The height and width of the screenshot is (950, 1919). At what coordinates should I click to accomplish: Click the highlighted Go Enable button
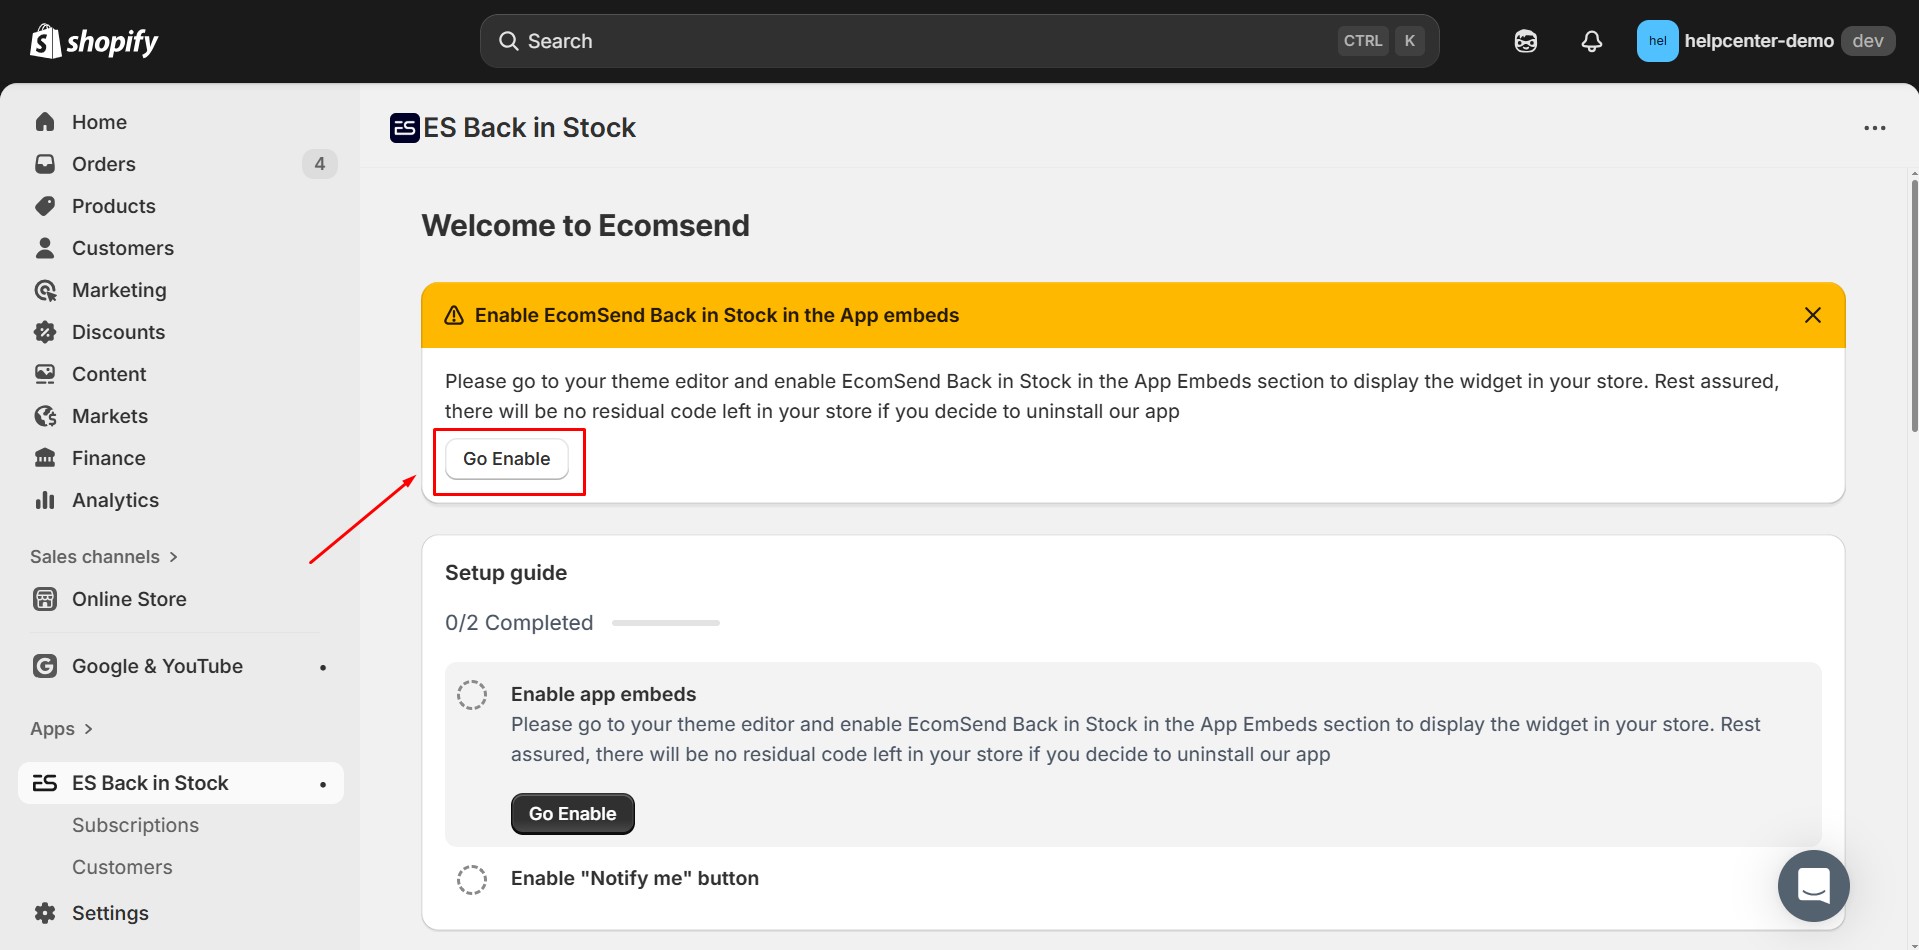point(506,458)
